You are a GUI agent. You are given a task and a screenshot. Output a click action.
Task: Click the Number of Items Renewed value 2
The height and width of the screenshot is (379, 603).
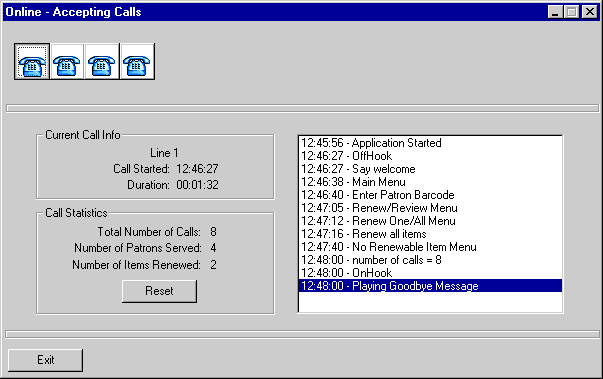pyautogui.click(x=213, y=265)
